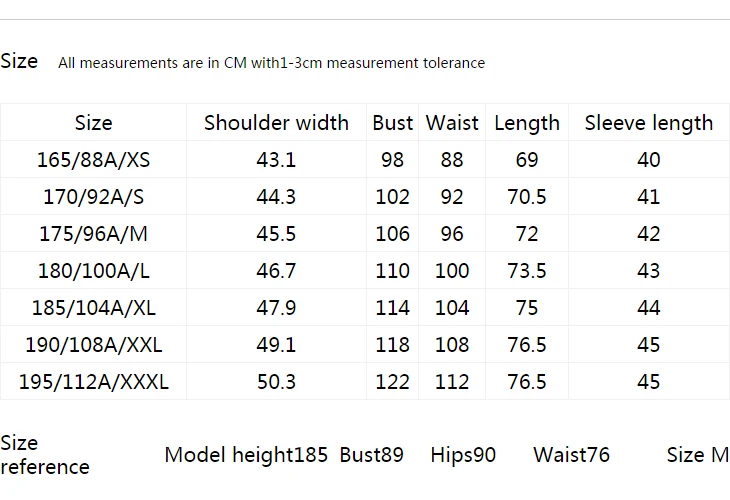Click the 50.3 shoulder width value
This screenshot has height=500, width=730.
click(x=276, y=382)
